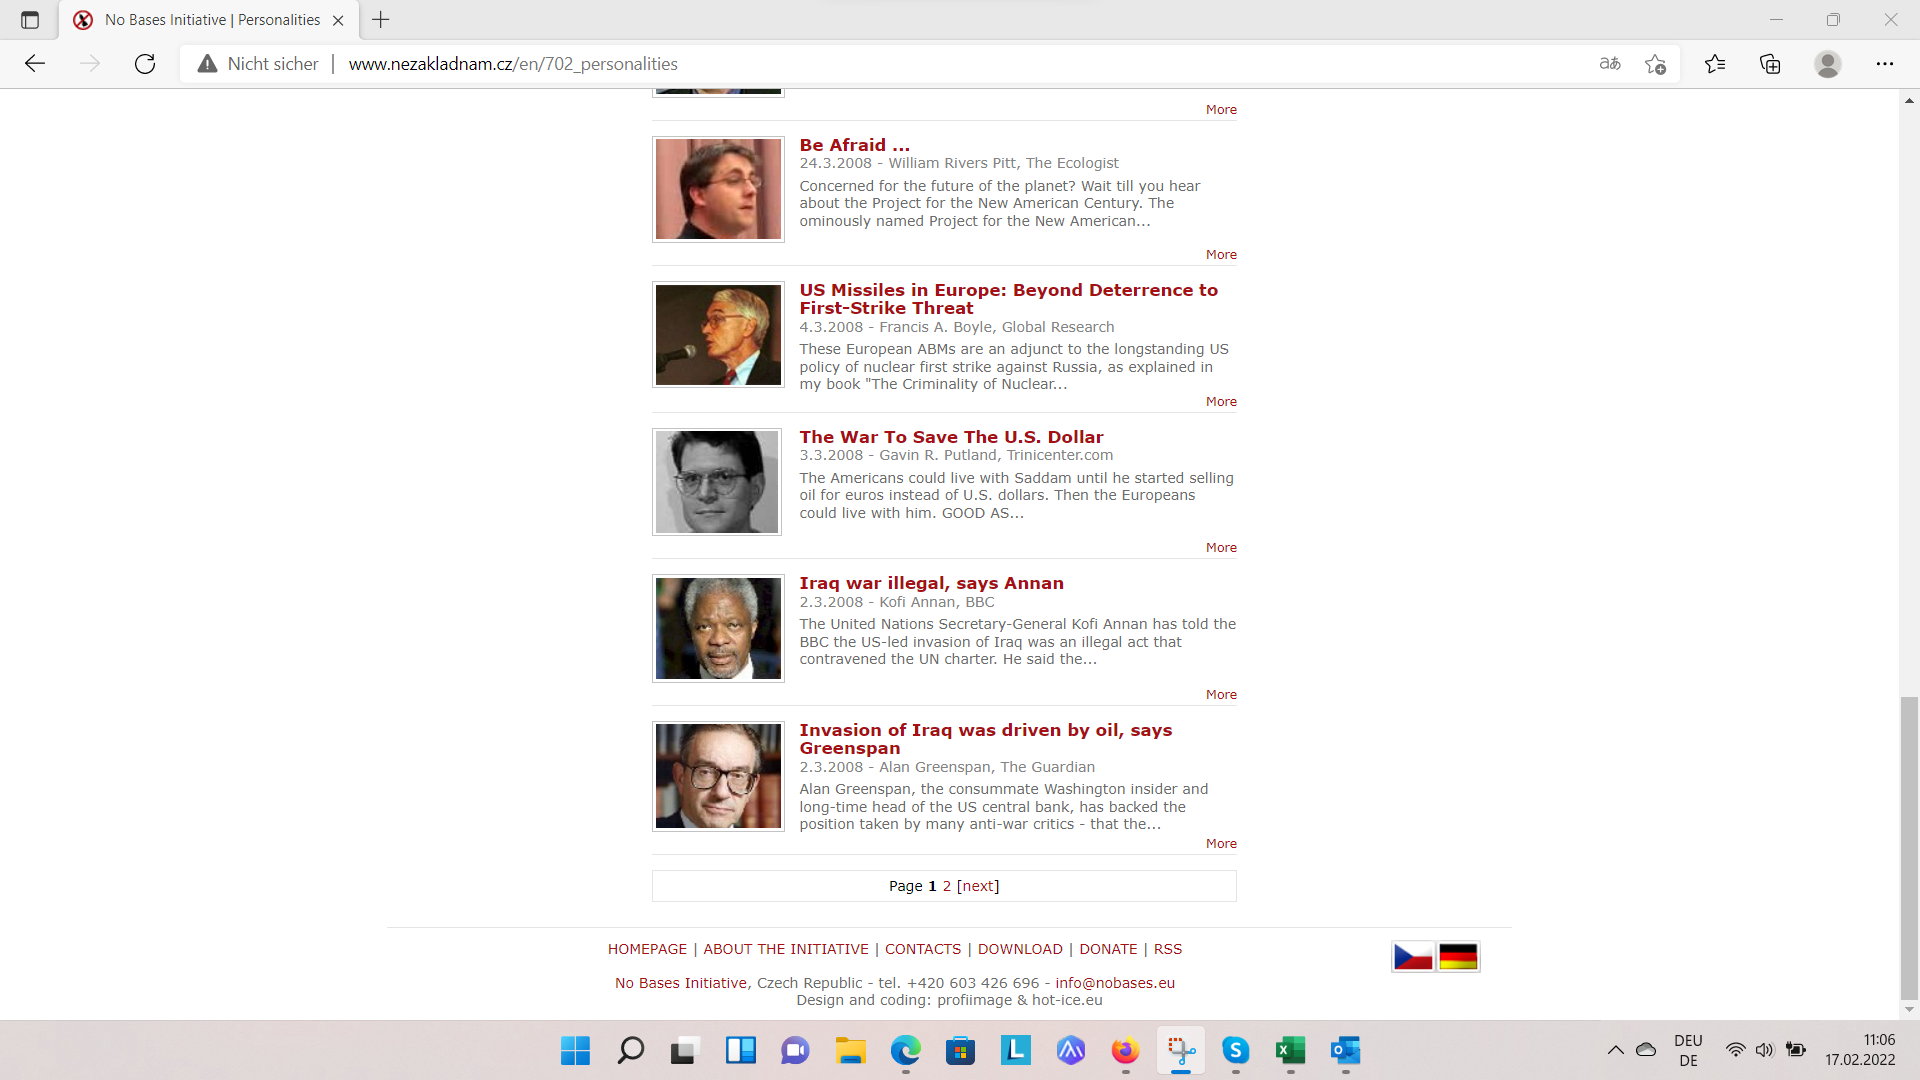Screen dimensions: 1920x1080
Task: Open CONTACTS in the footer menu
Action: click(x=922, y=949)
